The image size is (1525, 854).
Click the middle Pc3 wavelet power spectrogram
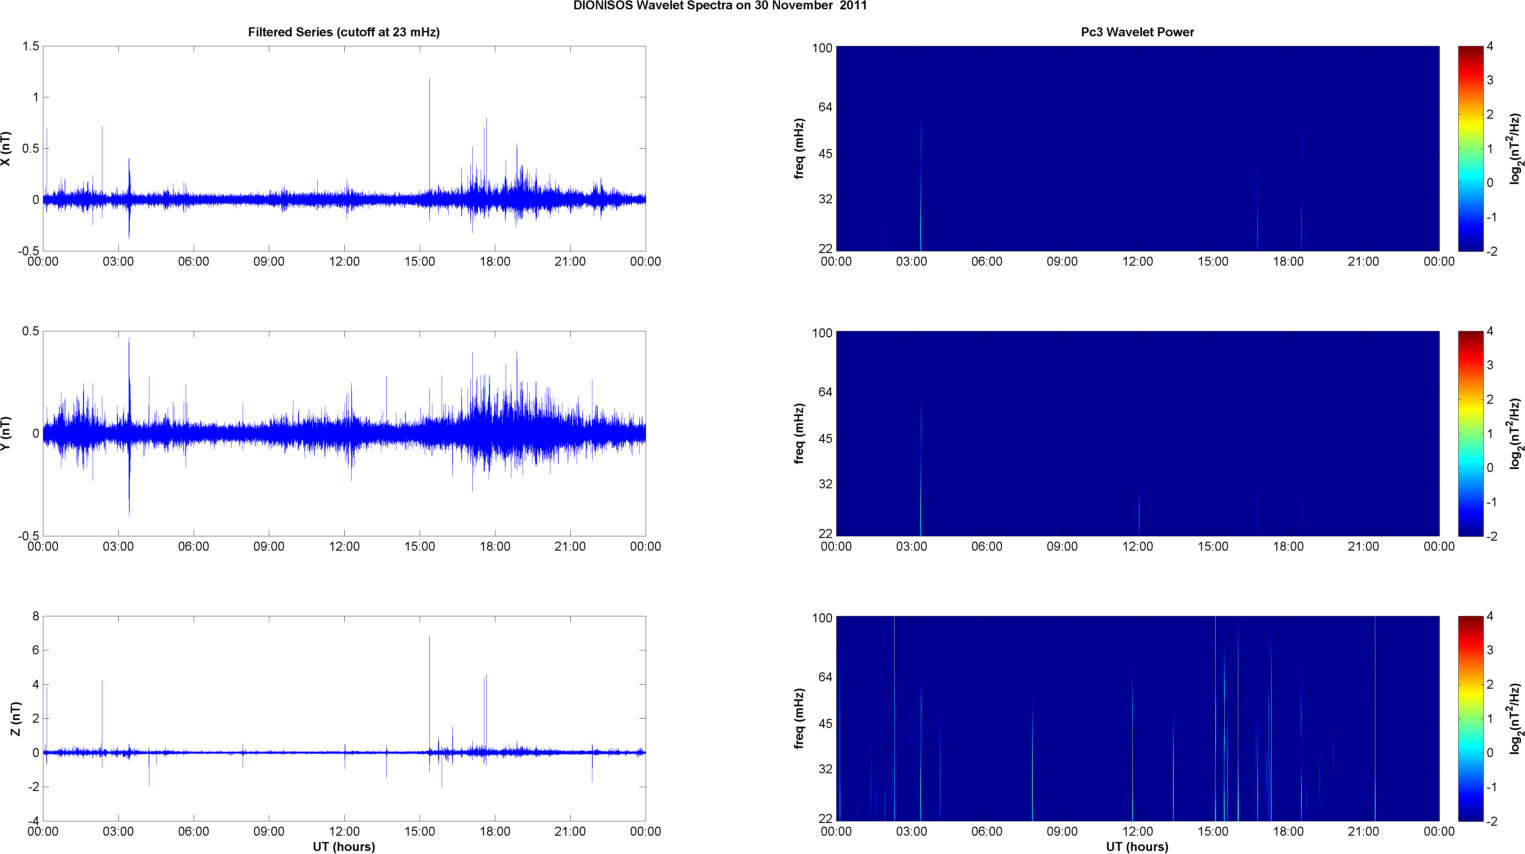point(1137,434)
